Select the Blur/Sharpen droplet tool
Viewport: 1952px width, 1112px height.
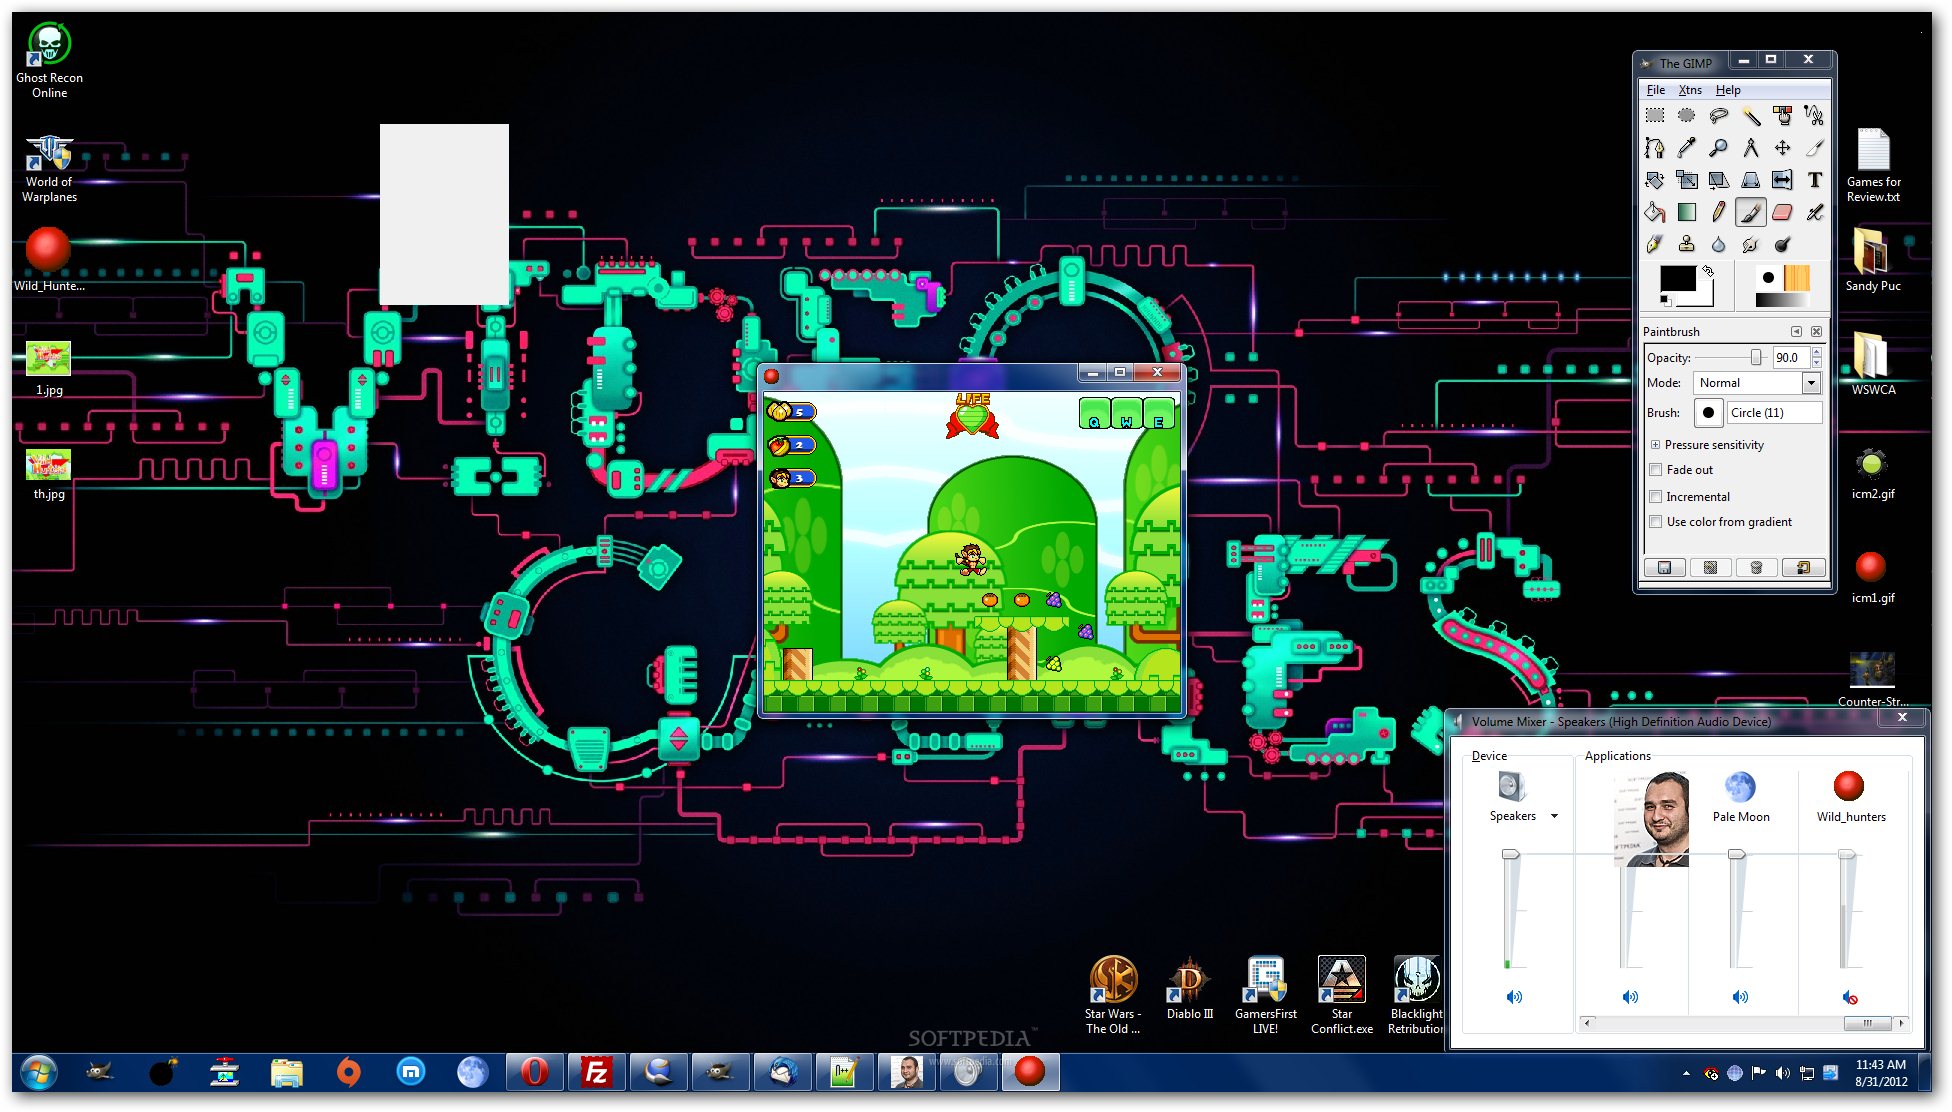pyautogui.click(x=1719, y=244)
